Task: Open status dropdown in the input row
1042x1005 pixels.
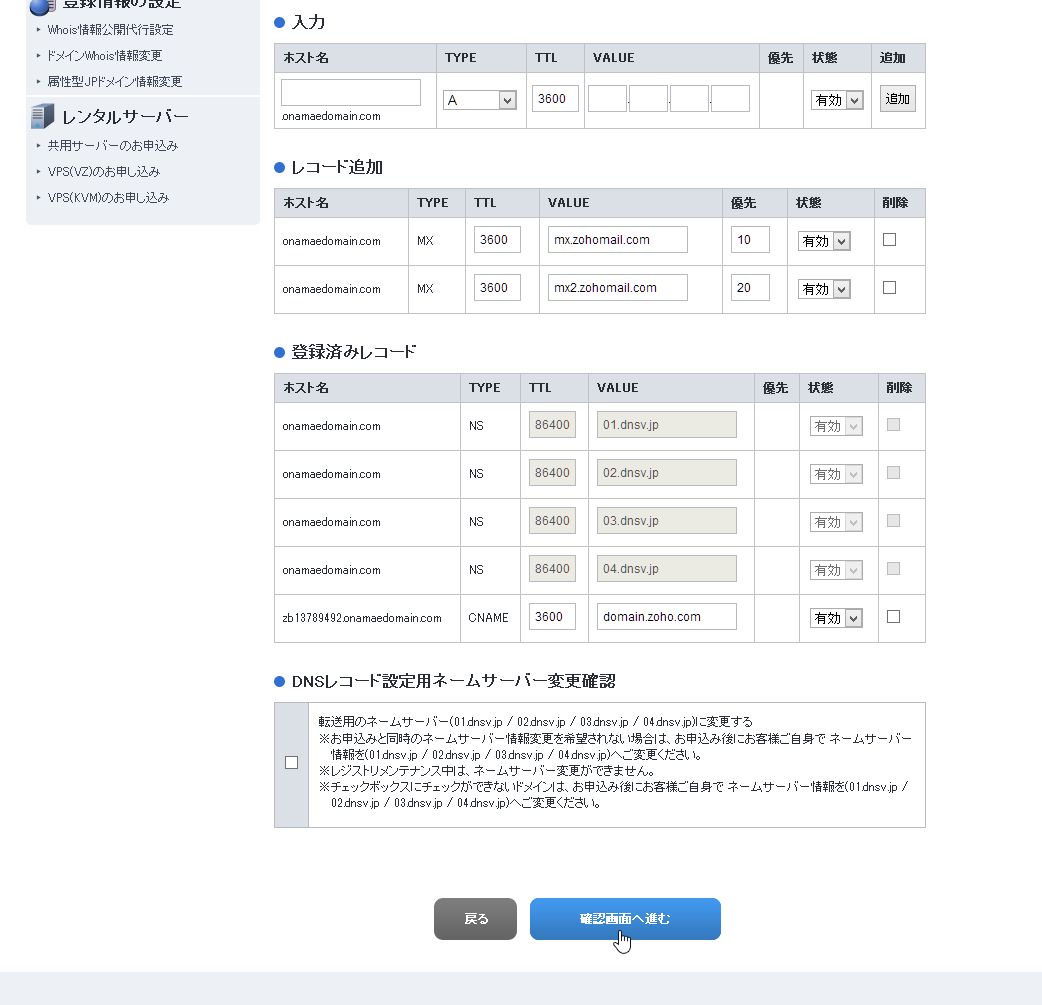Action: pos(837,100)
